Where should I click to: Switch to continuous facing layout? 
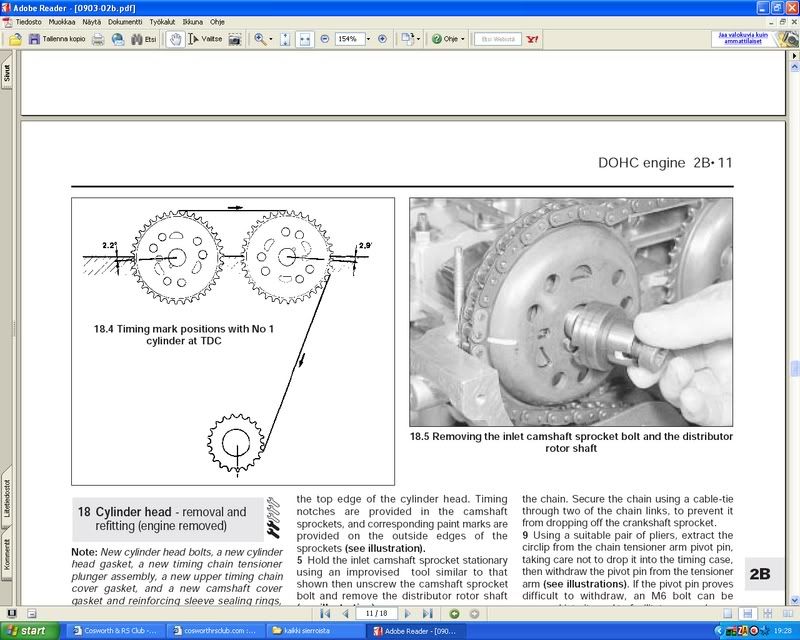click(x=767, y=613)
